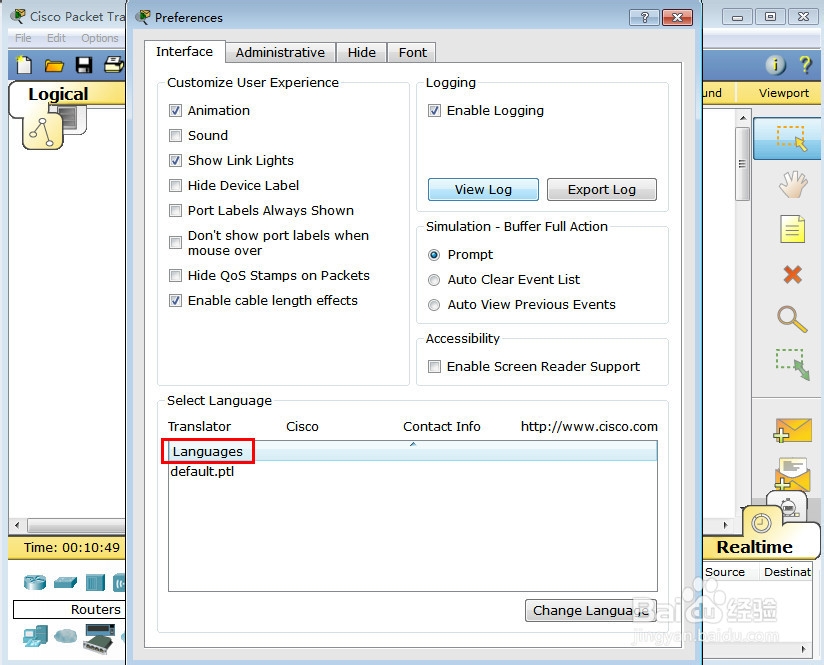
Task: Click the Logical workspace topology icon
Action: (x=42, y=131)
